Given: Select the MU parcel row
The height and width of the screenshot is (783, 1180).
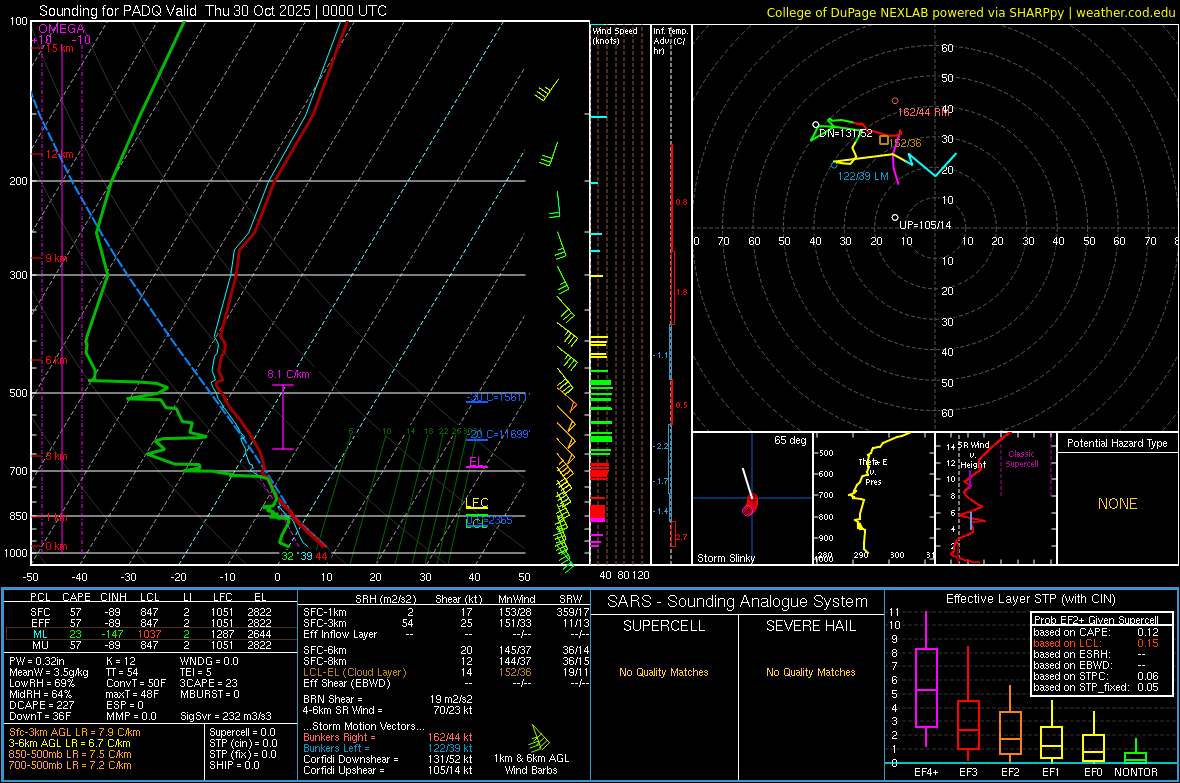Looking at the screenshot, I should tap(151, 645).
